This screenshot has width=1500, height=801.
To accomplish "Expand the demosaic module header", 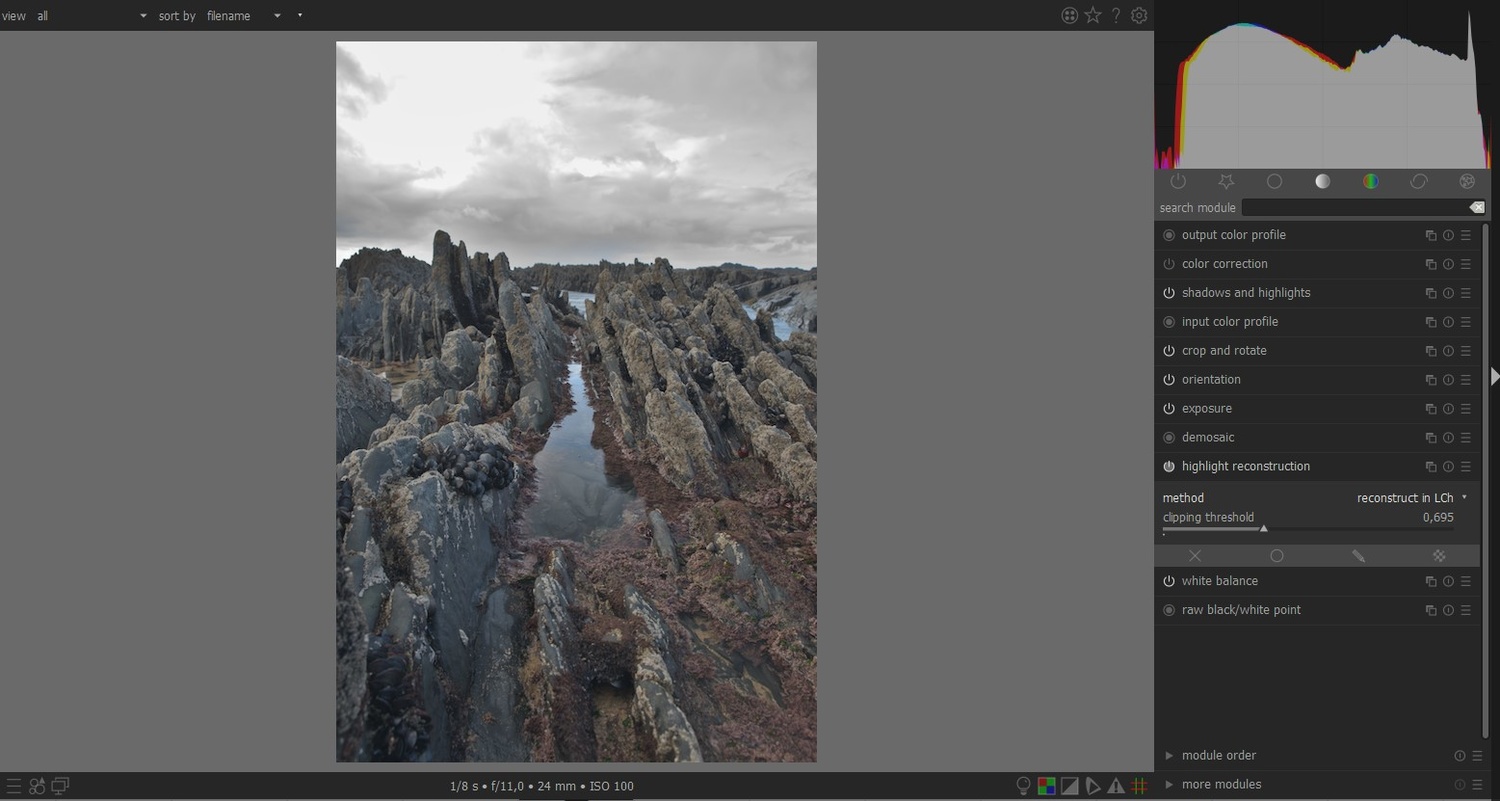I will (1207, 438).
